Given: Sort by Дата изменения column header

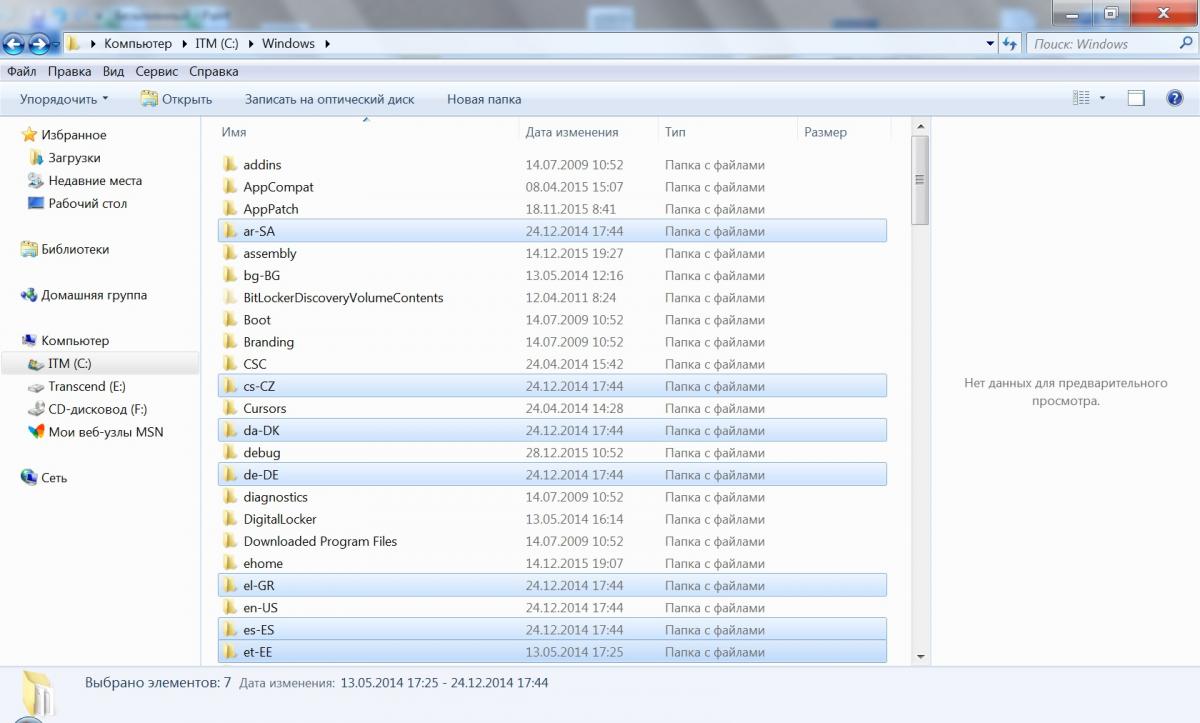Looking at the screenshot, I should pos(572,132).
